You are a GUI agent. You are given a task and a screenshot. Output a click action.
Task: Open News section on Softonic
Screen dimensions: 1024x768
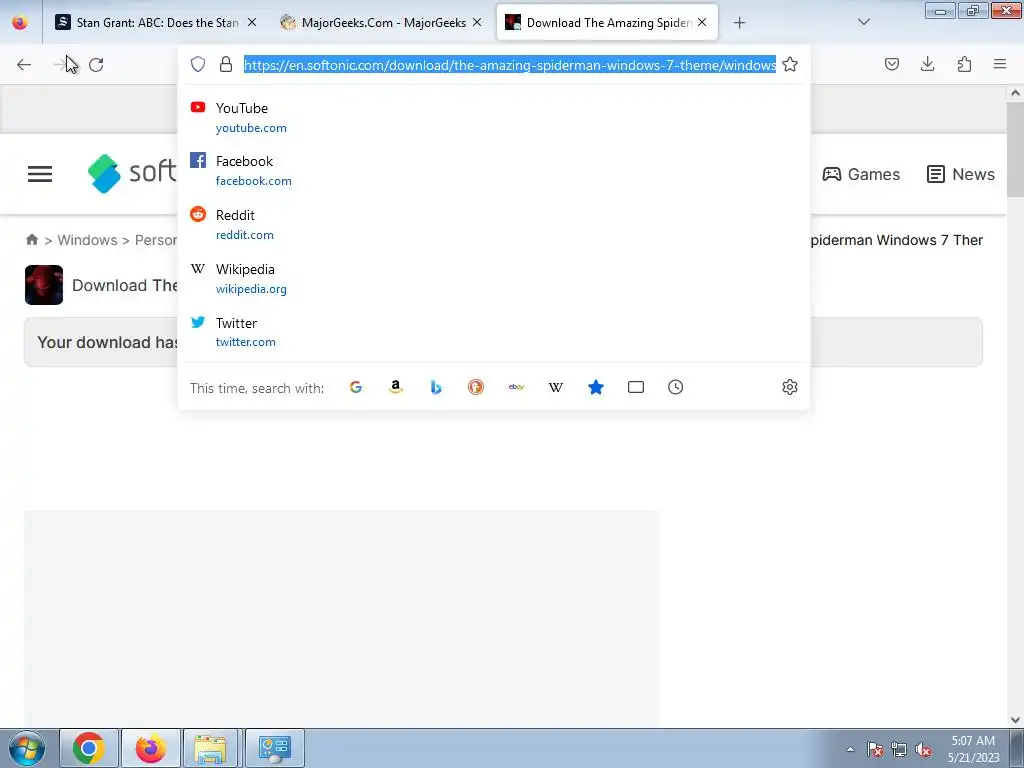pyautogui.click(x=961, y=174)
